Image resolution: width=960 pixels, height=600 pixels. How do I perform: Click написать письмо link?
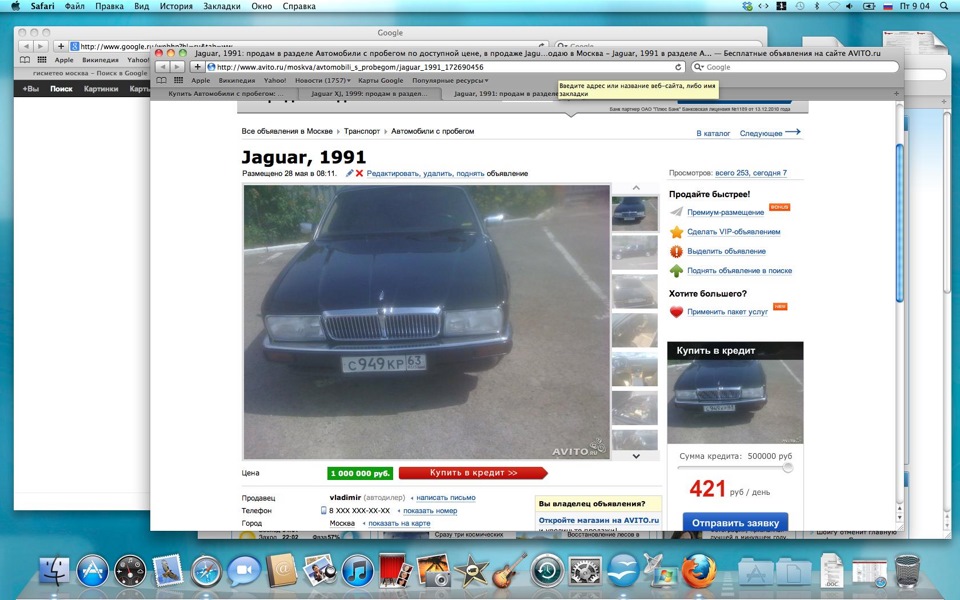tap(446, 498)
